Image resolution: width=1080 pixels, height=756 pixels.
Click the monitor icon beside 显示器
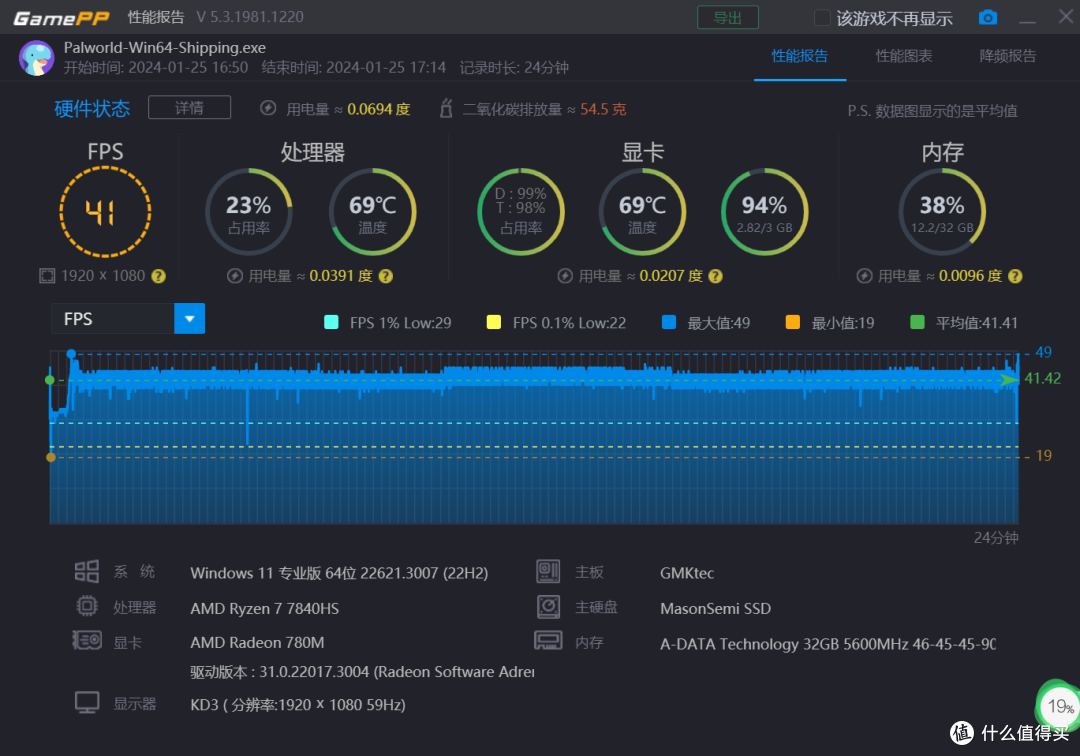[x=87, y=702]
